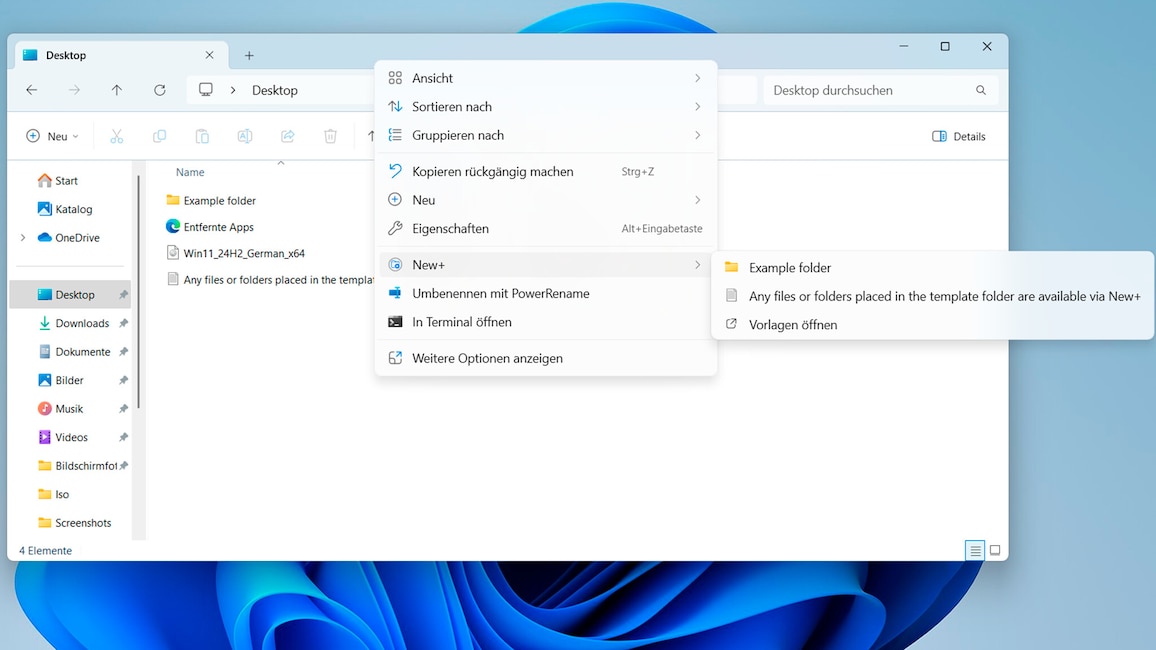1156x650 pixels.
Task: Refresh the Desktop folder view
Action: point(159,90)
